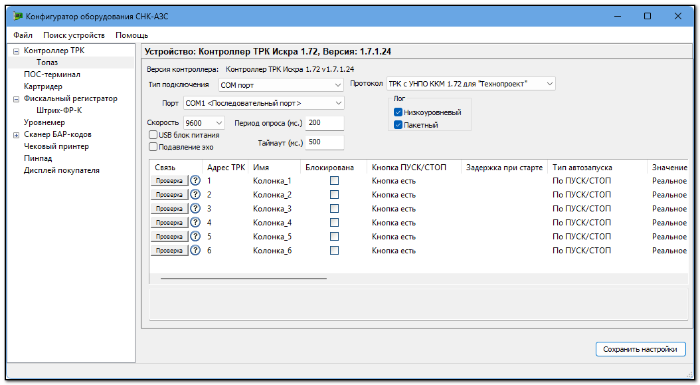The width and height of the screenshot is (700, 385).
Task: Expand the Сканер БАР-кодов tree node
Action: (16, 134)
